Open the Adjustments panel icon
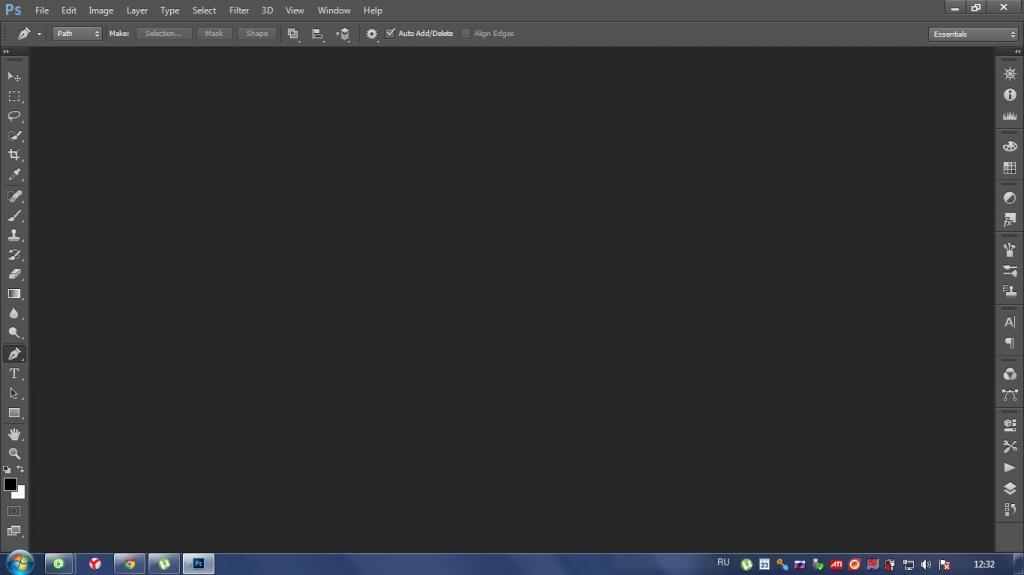 coord(1010,198)
